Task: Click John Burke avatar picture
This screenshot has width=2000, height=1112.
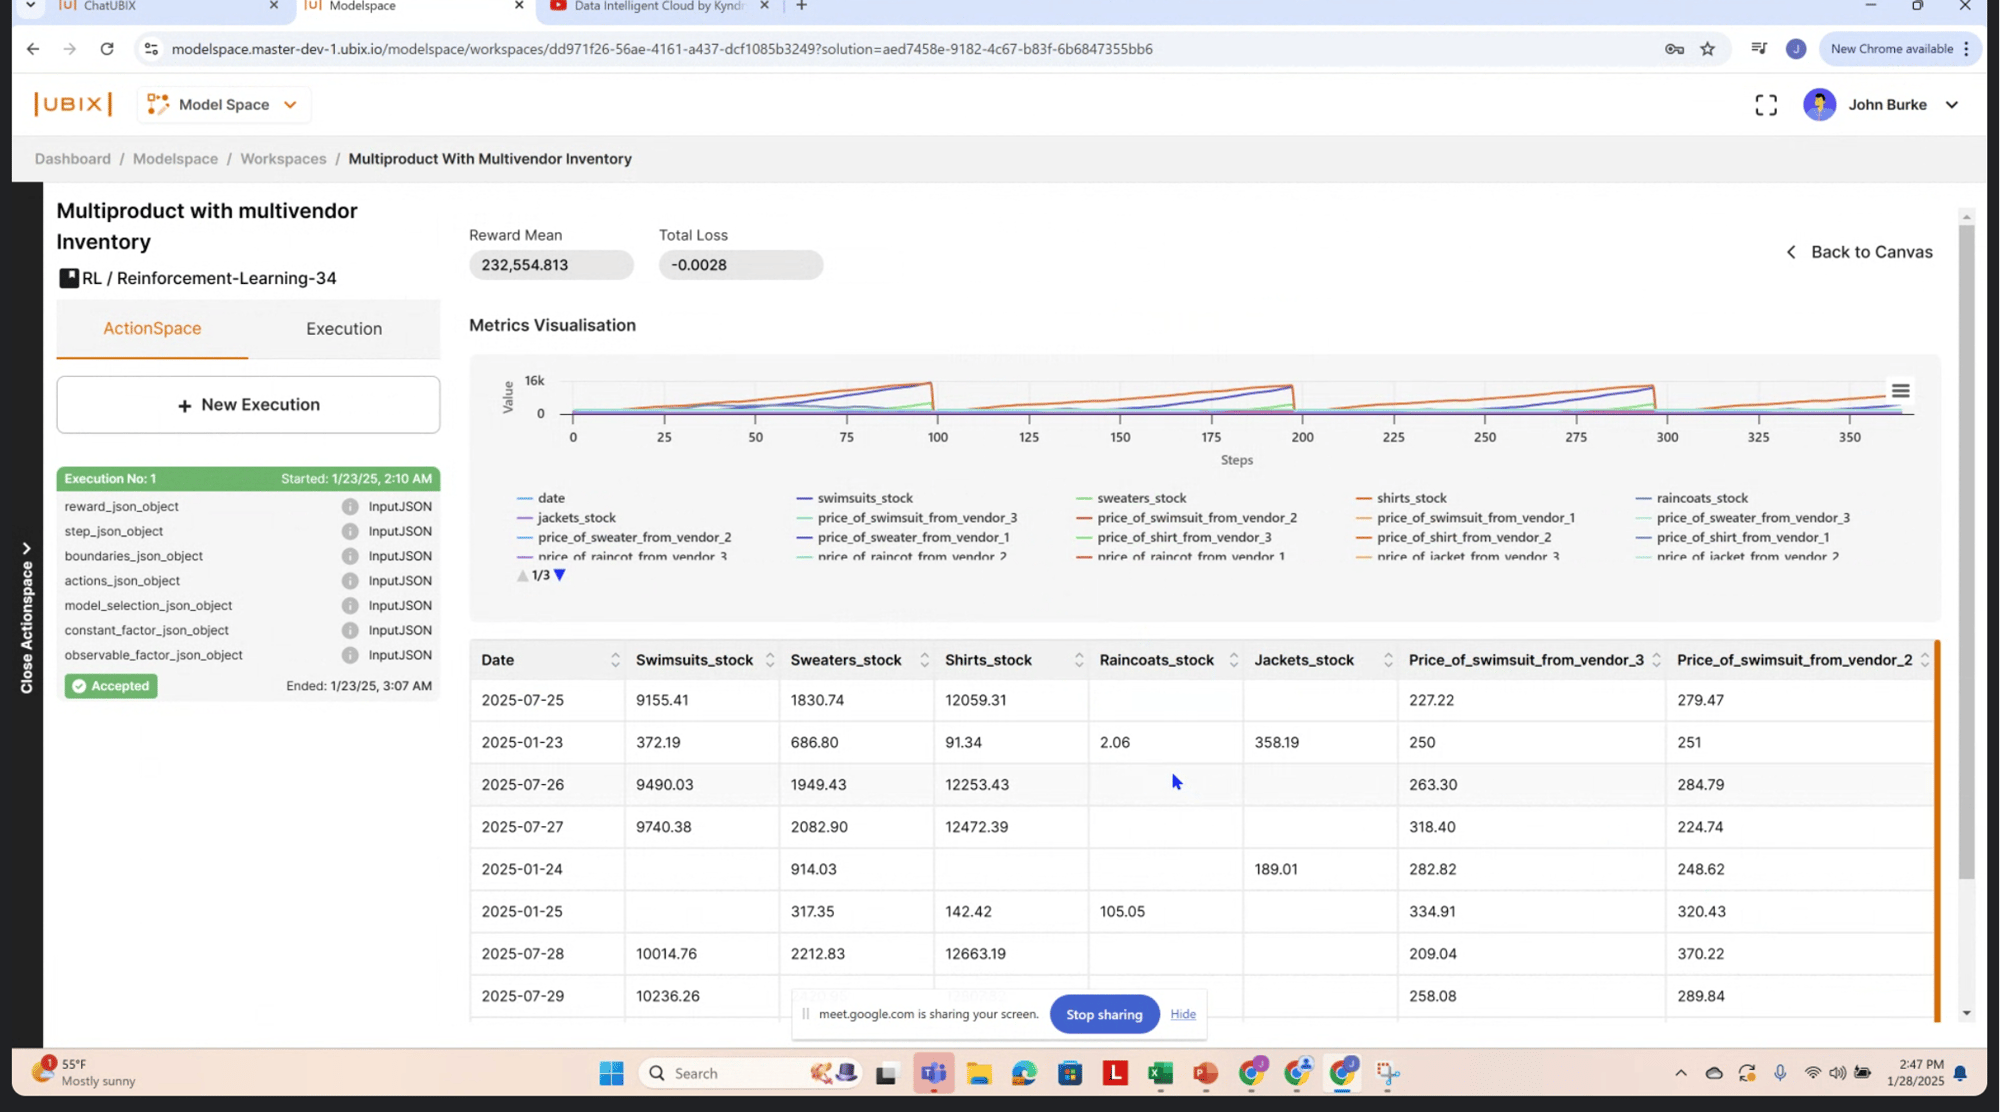Action: click(1819, 104)
